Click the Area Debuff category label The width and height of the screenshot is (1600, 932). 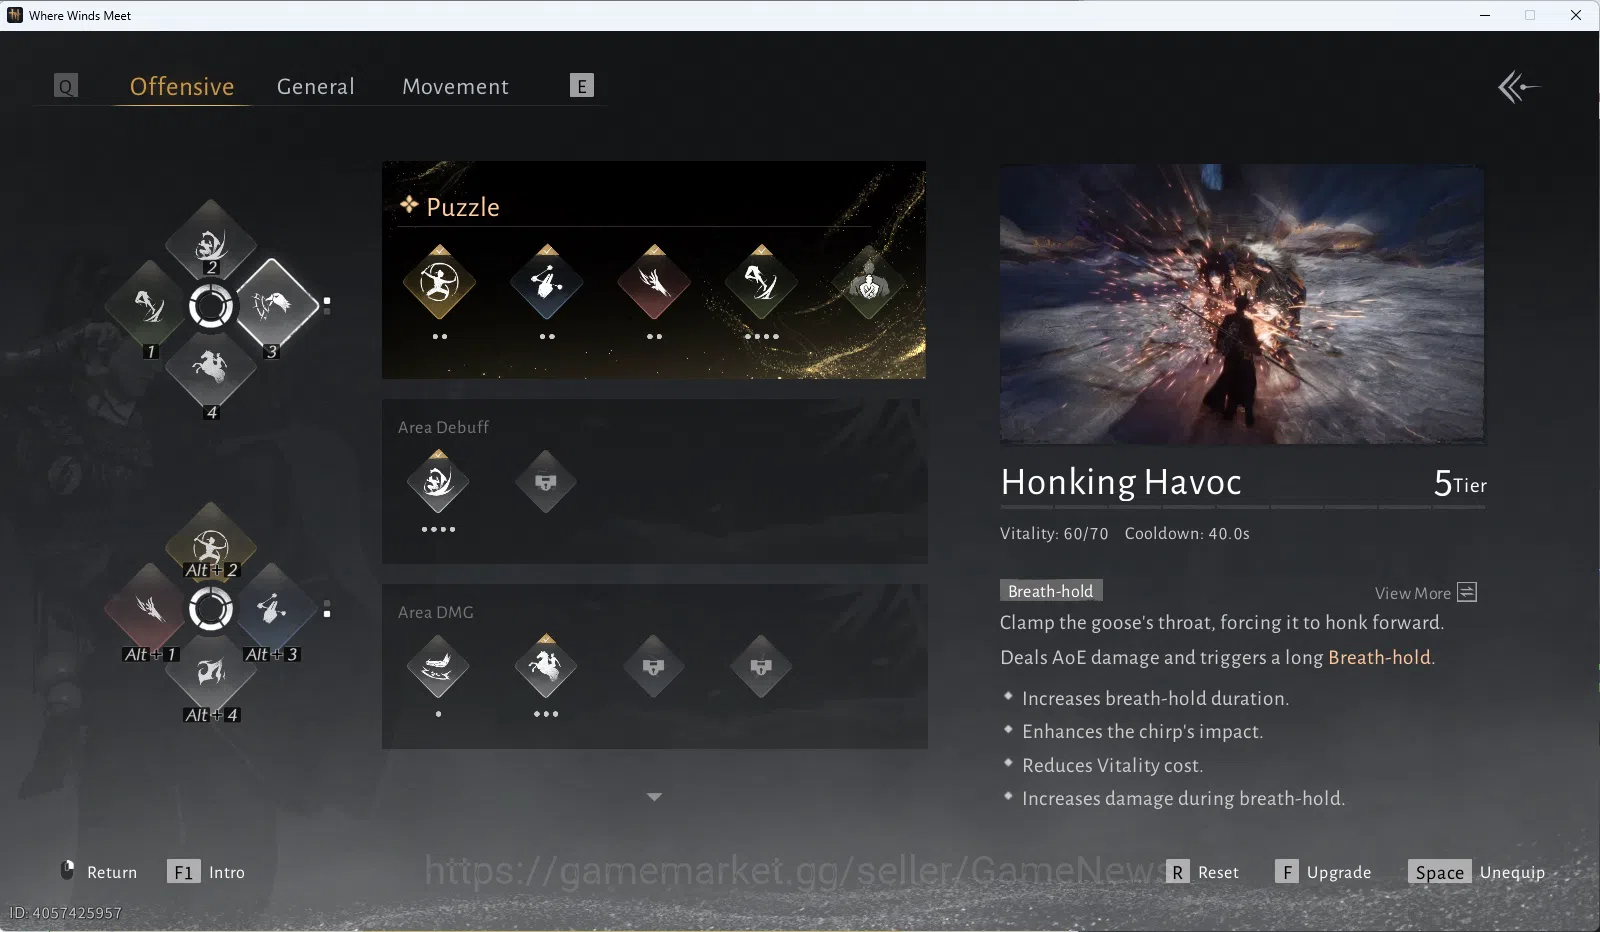(443, 428)
